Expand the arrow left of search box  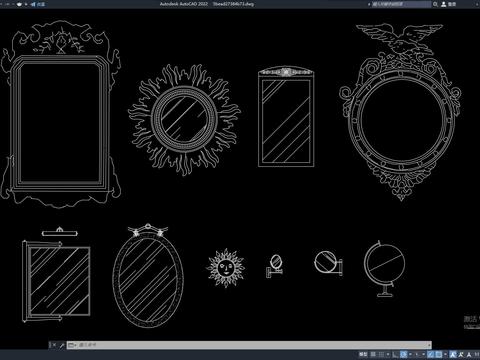coord(369,4)
